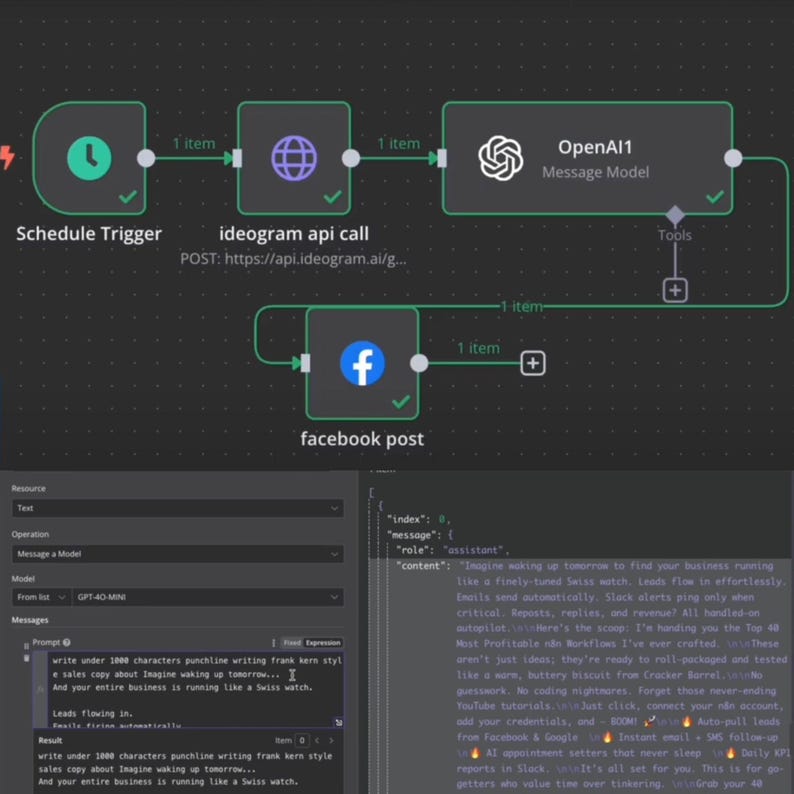Click the "role" key in the JSON output

415,550
